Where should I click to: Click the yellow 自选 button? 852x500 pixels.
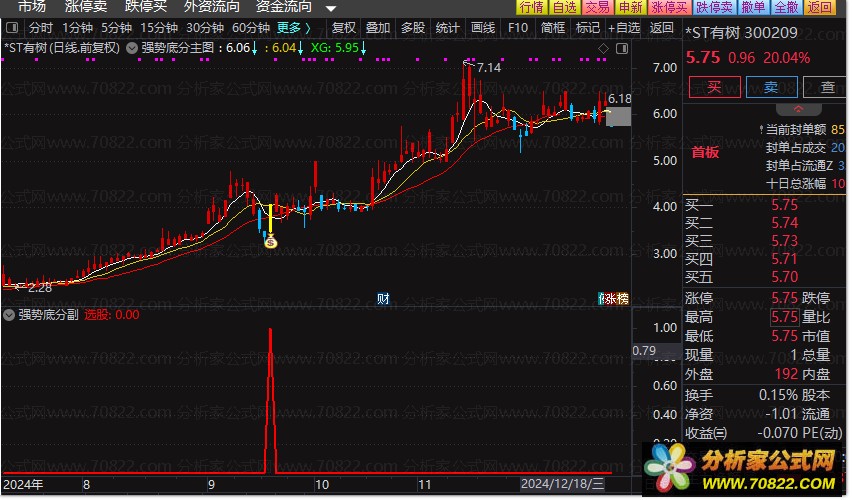pos(565,7)
